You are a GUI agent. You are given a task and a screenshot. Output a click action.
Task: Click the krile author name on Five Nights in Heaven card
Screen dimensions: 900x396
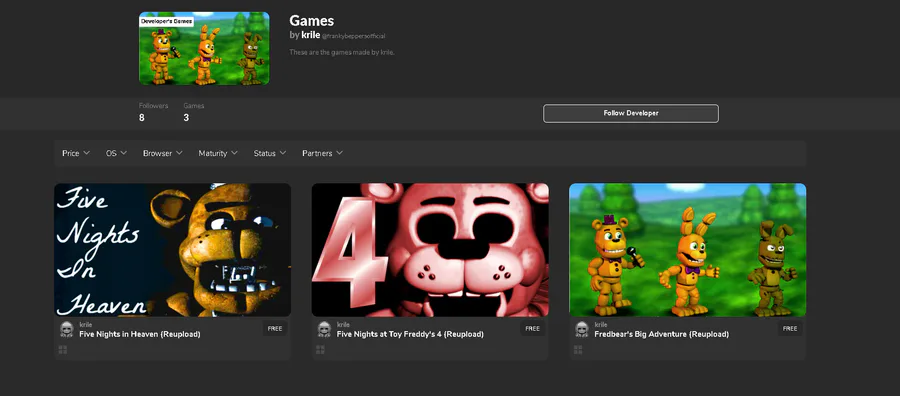pyautogui.click(x=86, y=325)
